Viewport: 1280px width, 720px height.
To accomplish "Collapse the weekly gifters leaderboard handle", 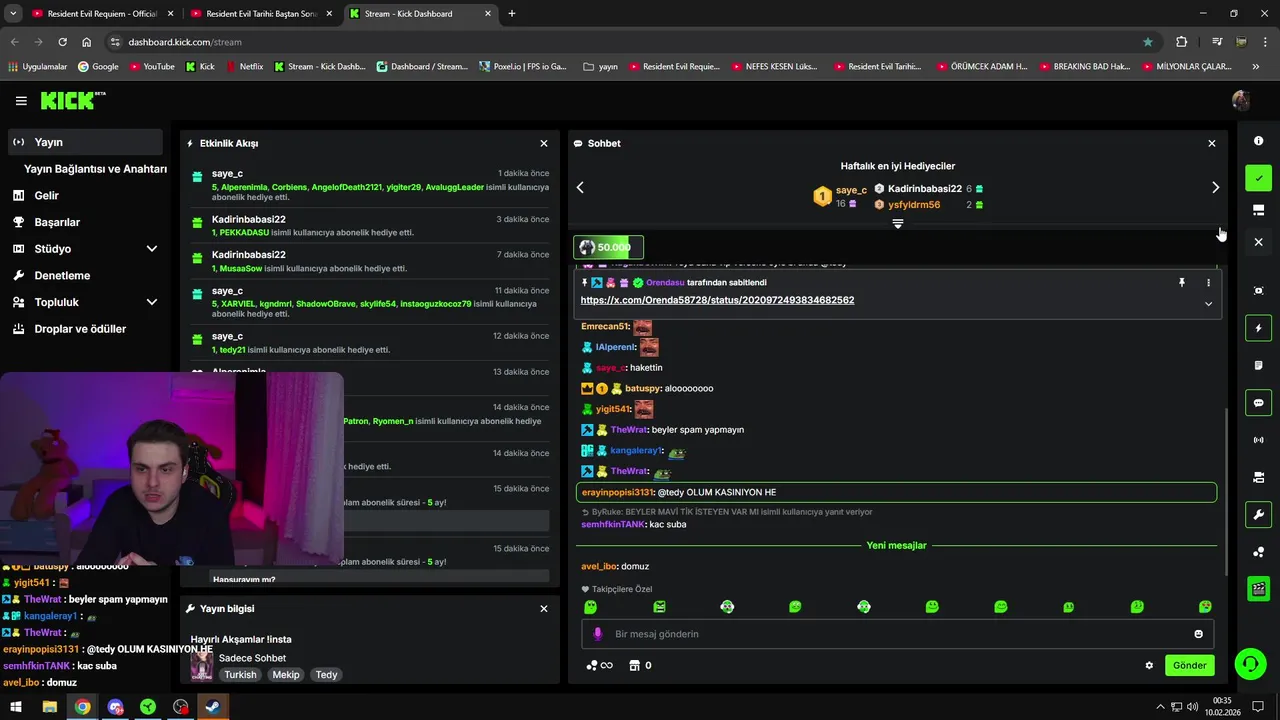I will (898, 224).
